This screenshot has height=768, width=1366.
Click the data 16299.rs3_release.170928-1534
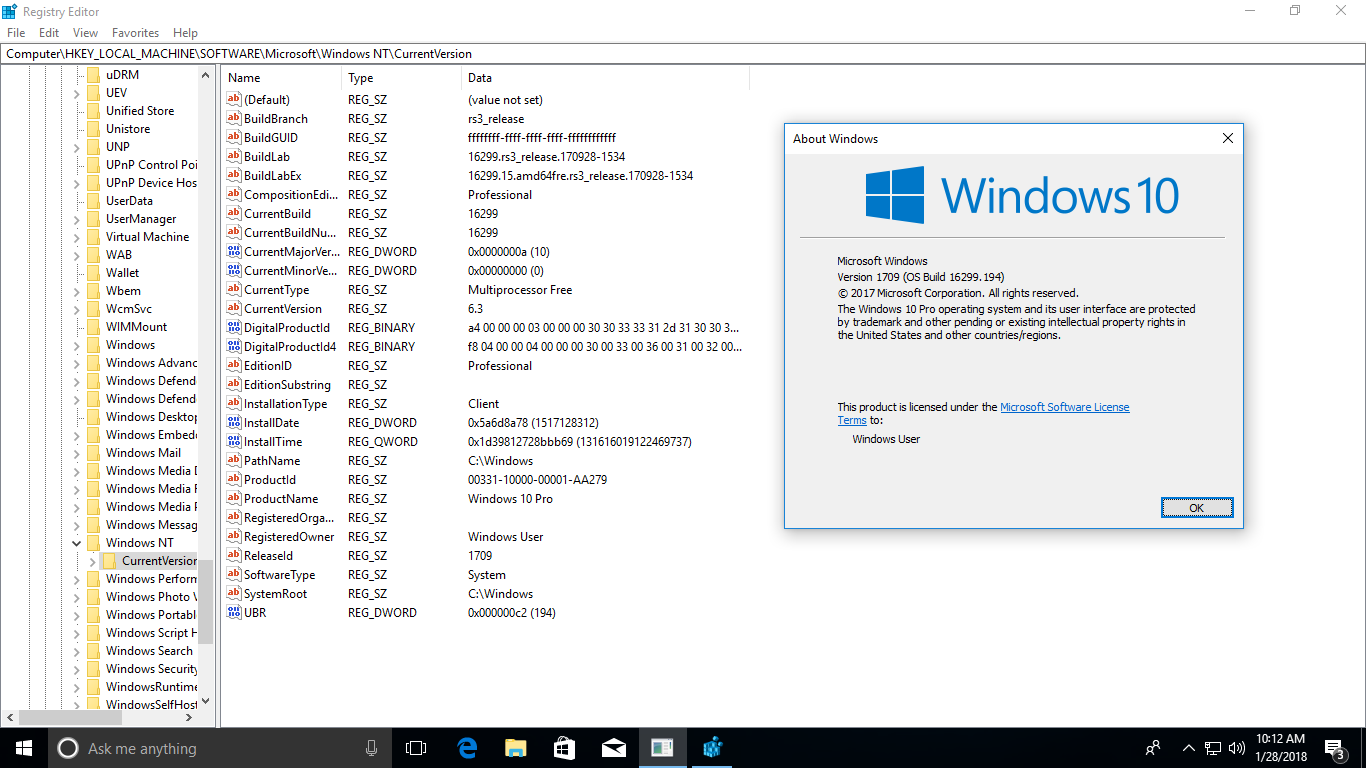pyautogui.click(x=547, y=156)
